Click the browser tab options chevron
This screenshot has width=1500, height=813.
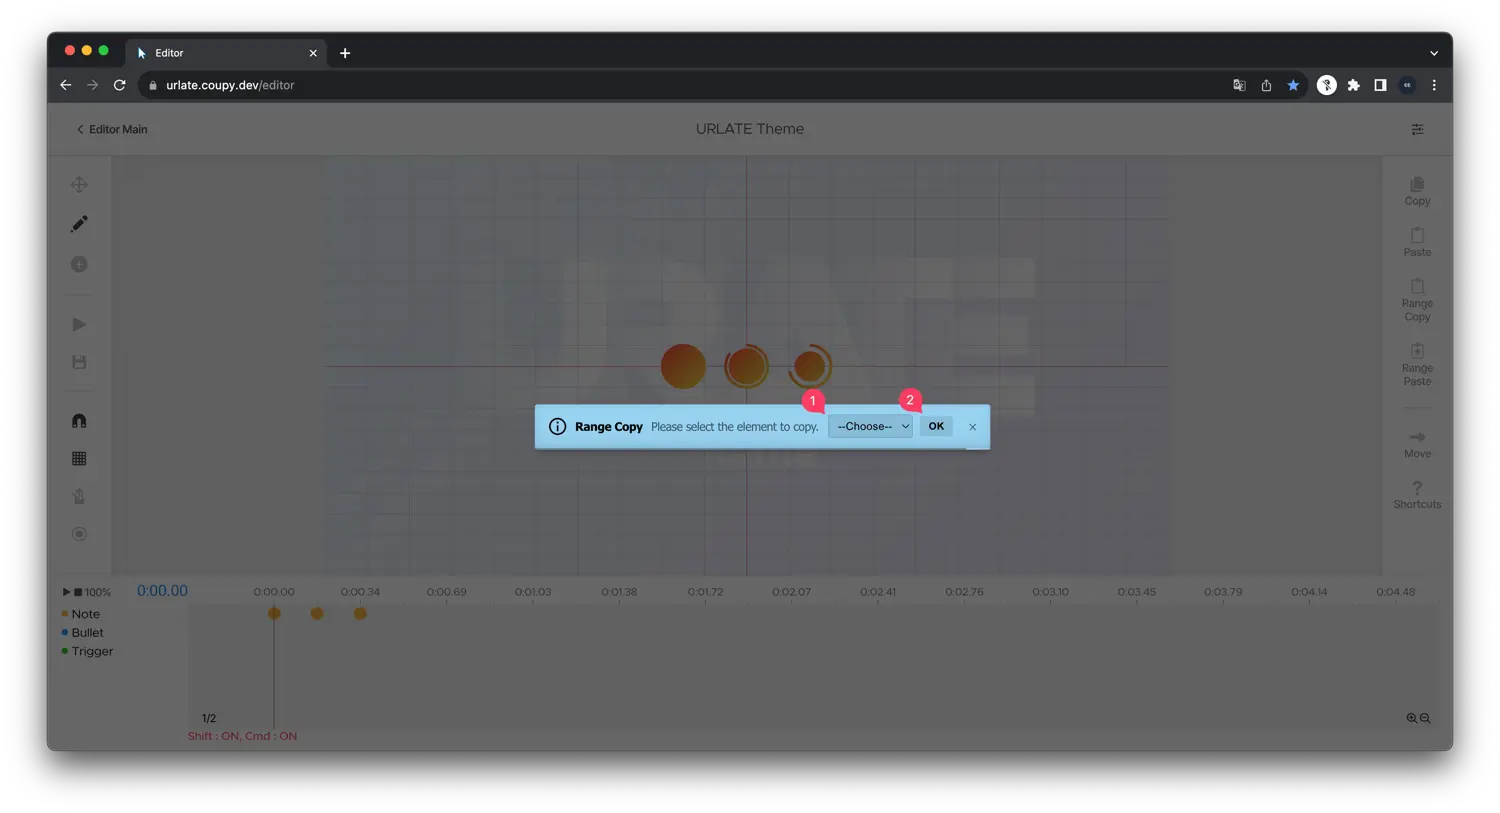[x=1434, y=52]
